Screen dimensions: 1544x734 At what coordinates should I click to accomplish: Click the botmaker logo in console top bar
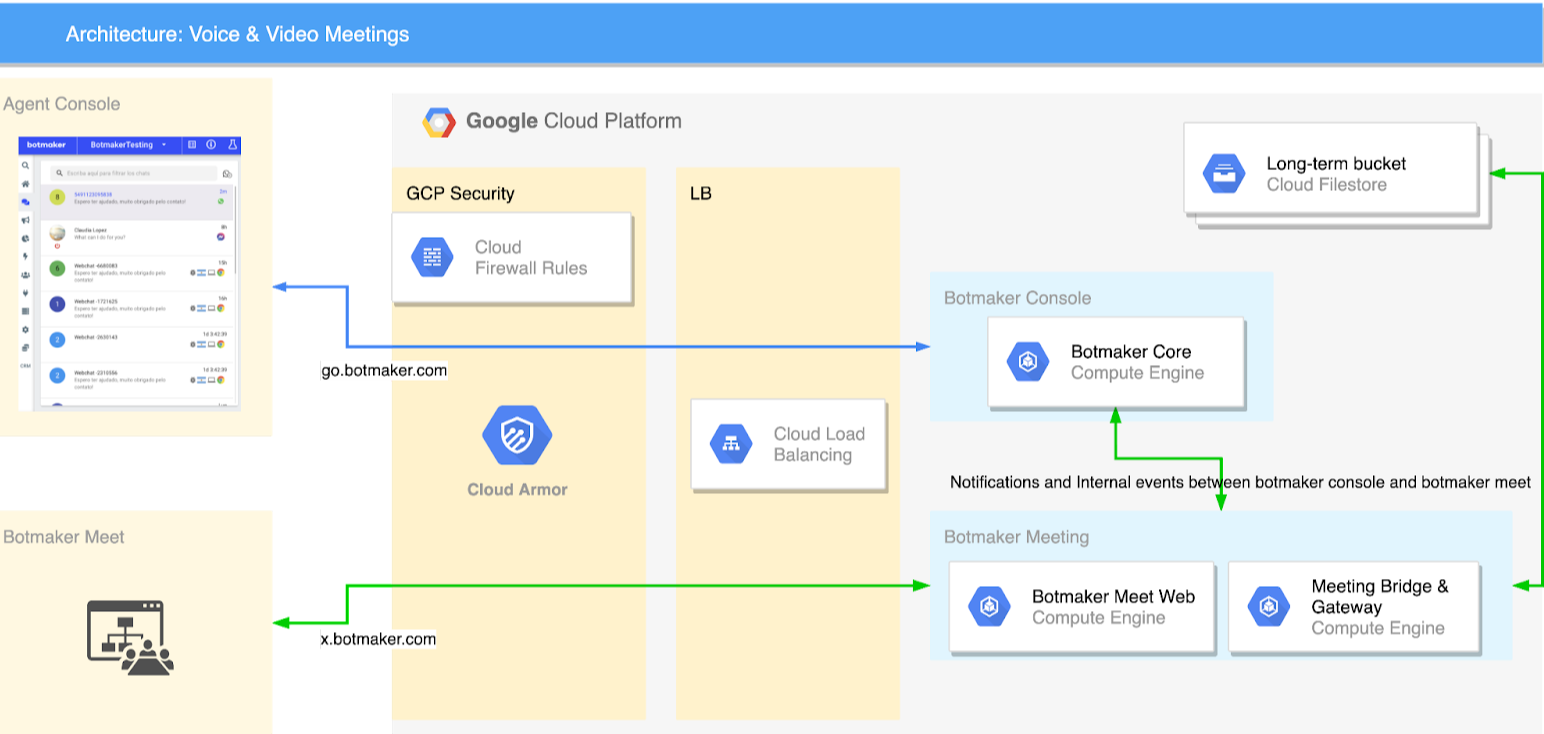coord(46,145)
